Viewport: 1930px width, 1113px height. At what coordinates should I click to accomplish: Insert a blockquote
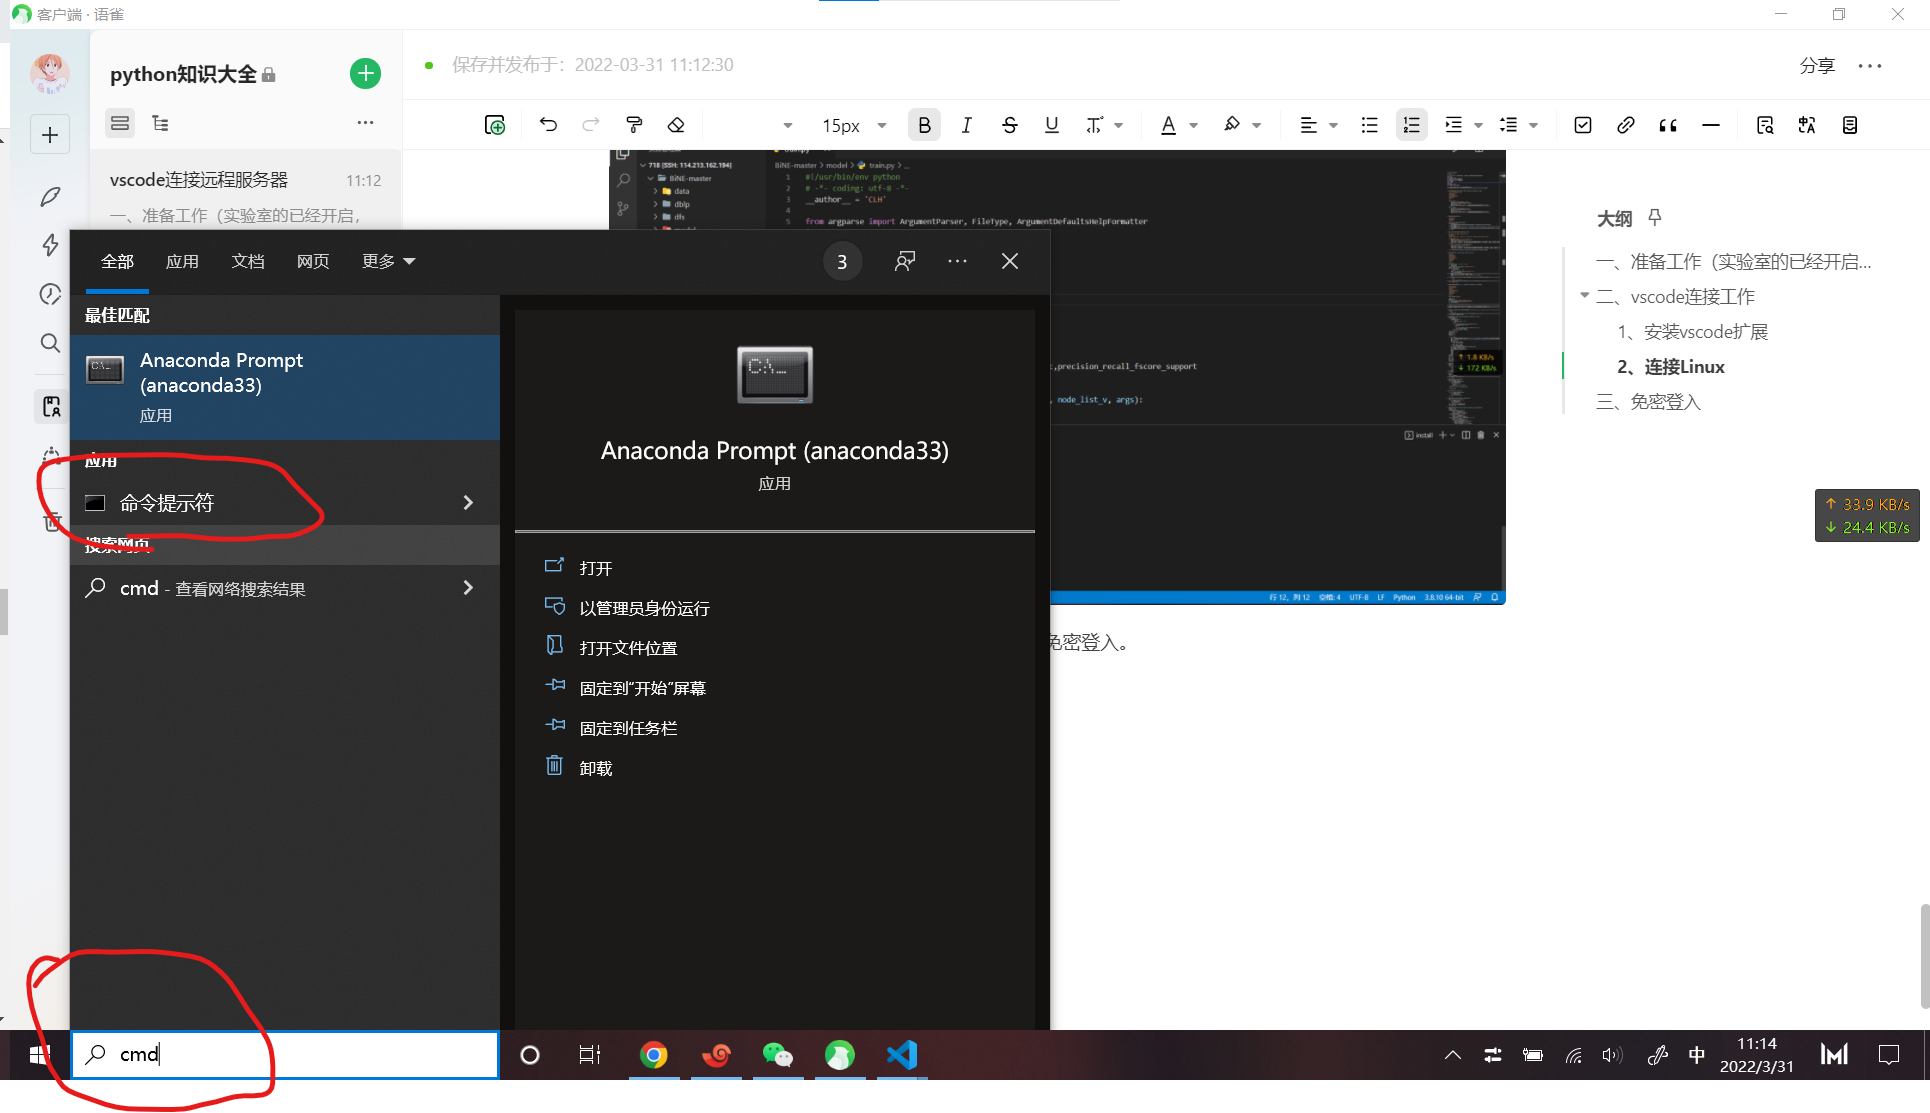point(1668,125)
